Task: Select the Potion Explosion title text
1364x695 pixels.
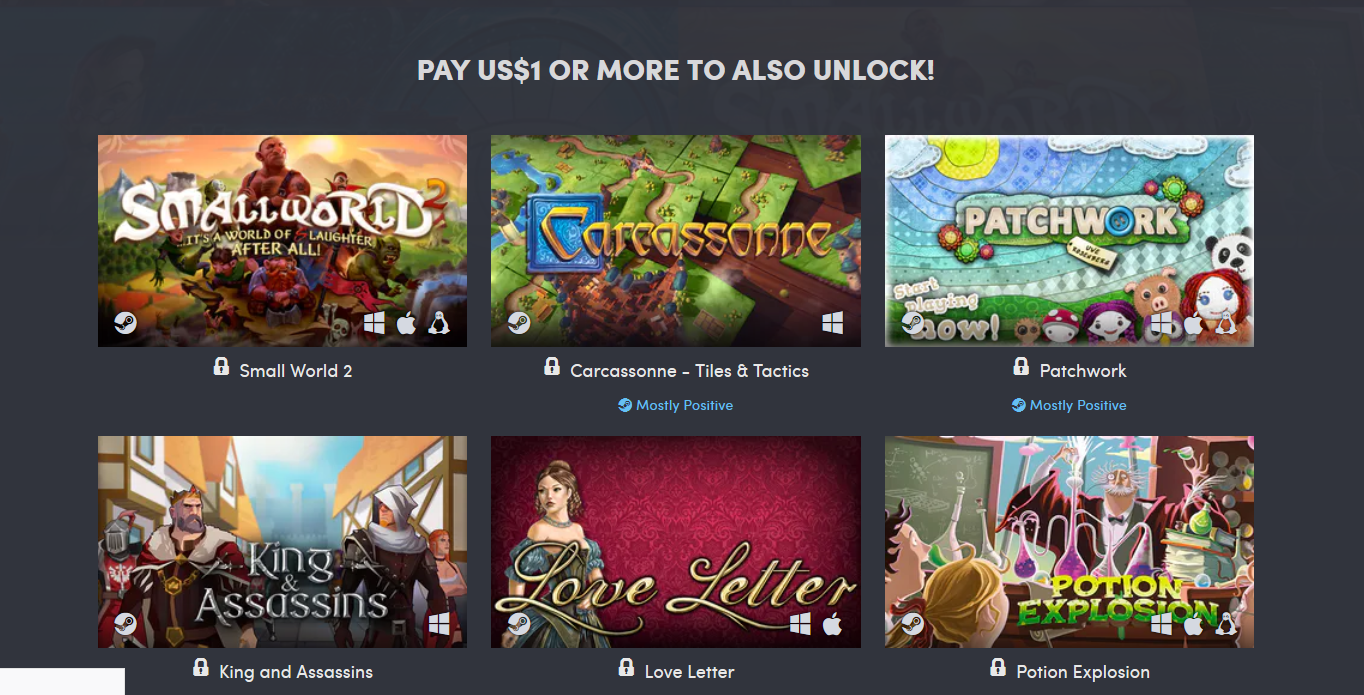Action: tap(1083, 672)
